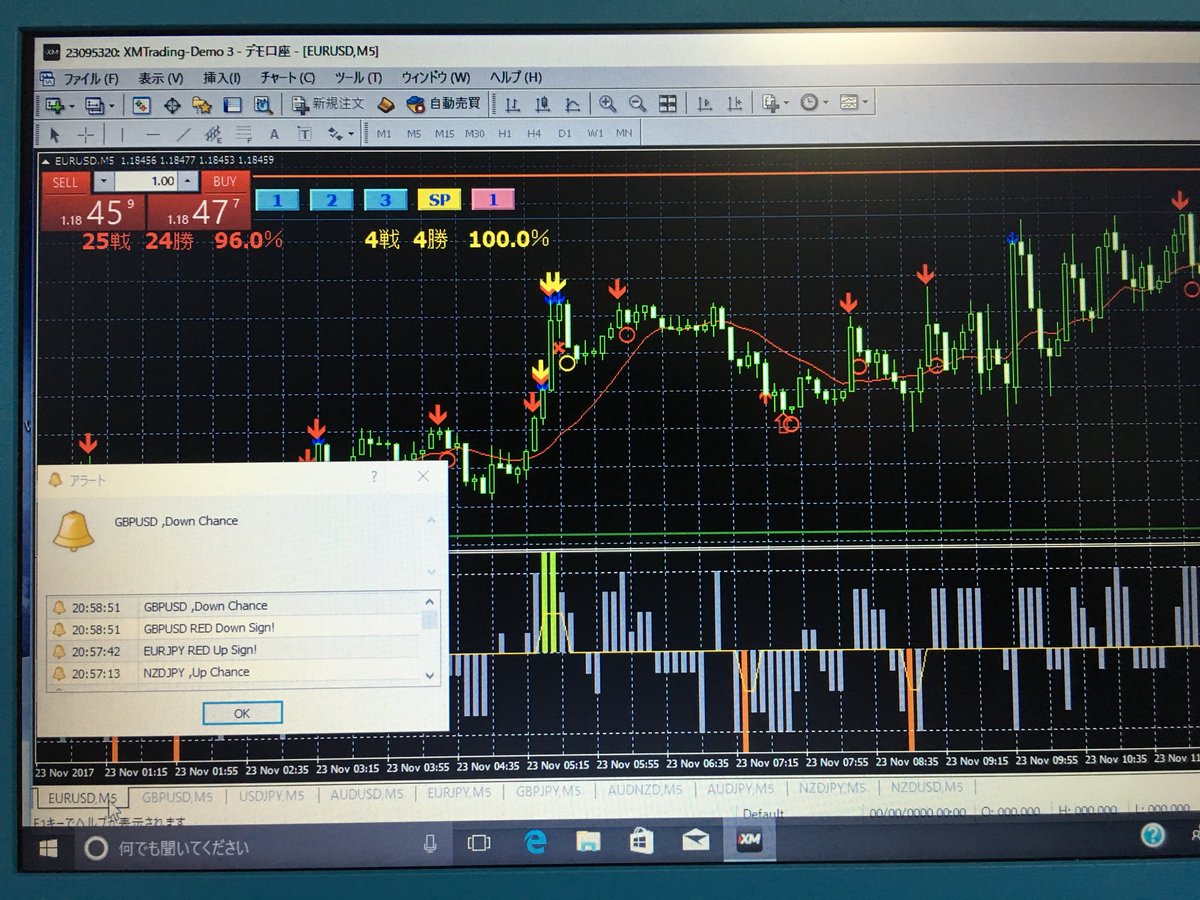Select the text label T tool
Screen dimensions: 1200x900
point(304,134)
